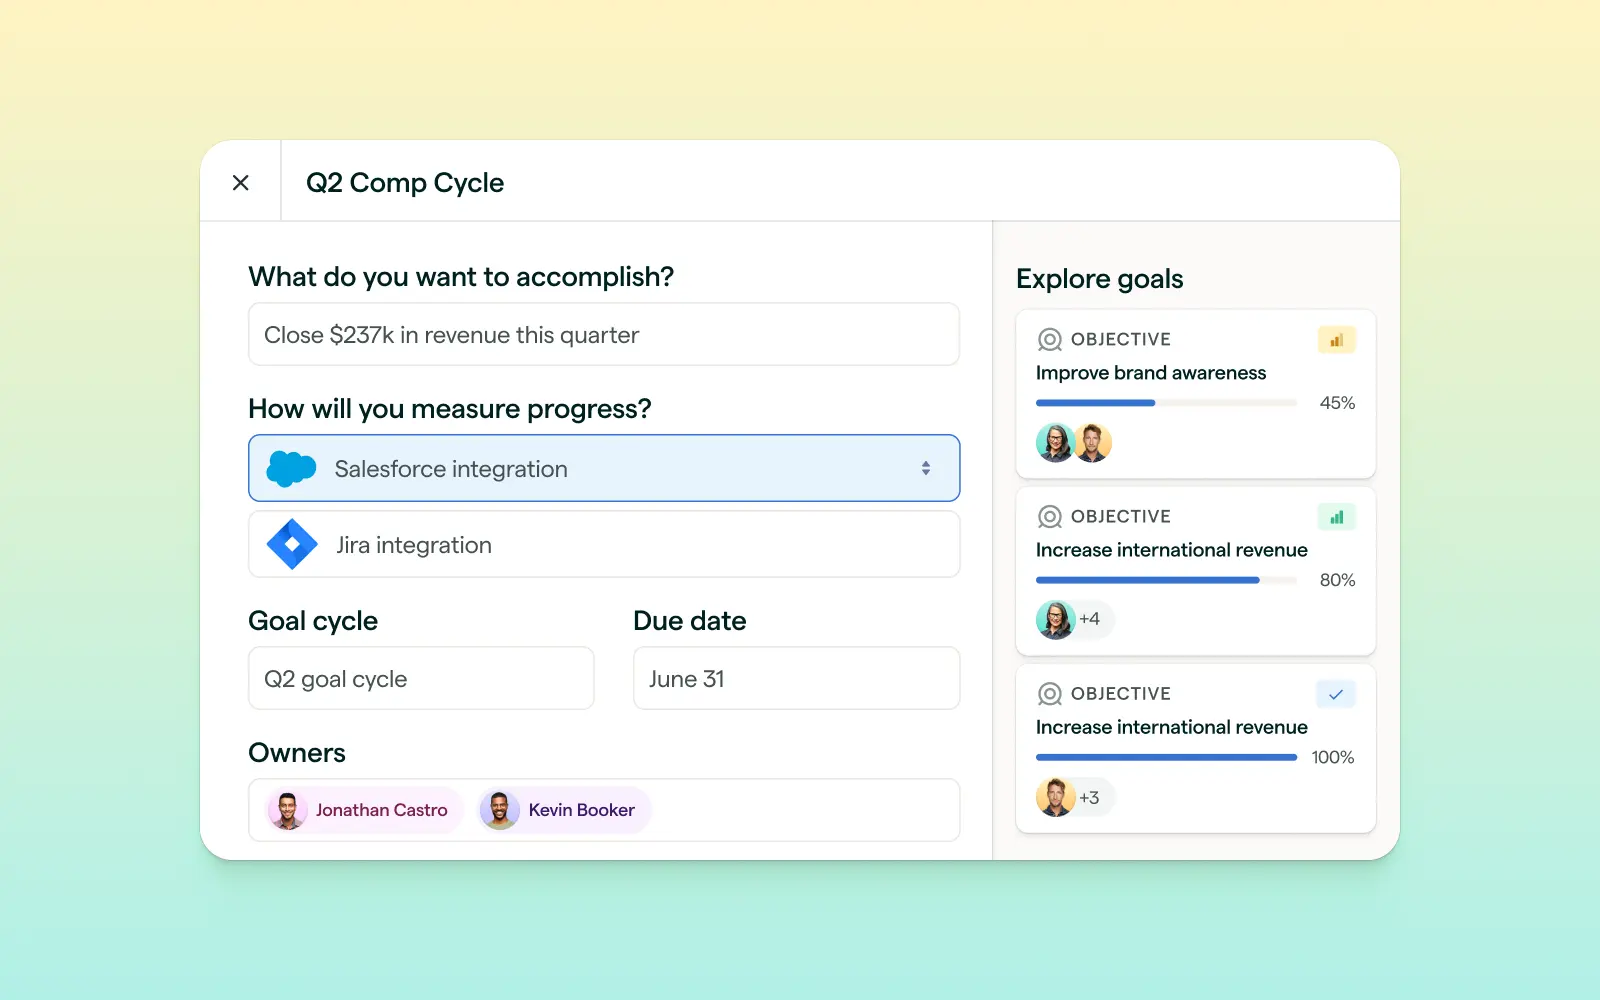Select the Salesforce integration icon

[291, 467]
